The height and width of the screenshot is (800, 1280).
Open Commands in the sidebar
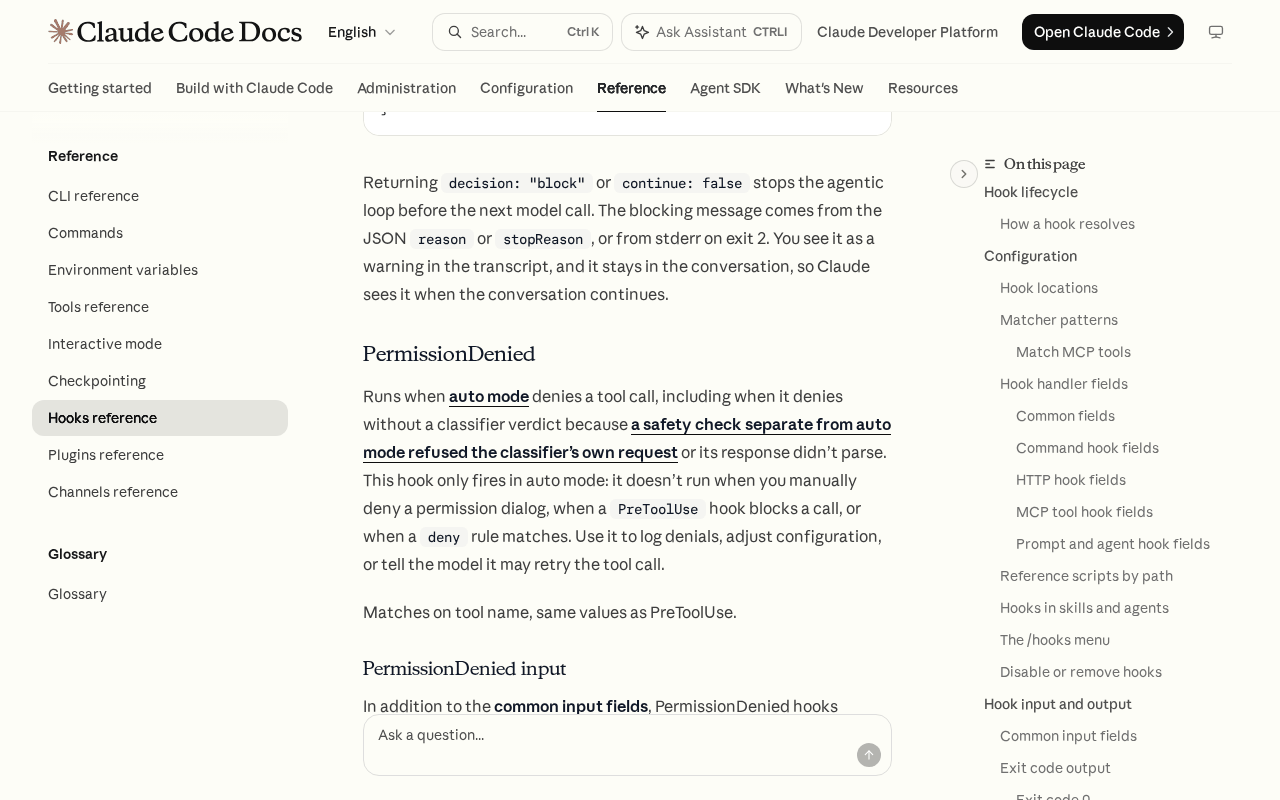pos(160,233)
